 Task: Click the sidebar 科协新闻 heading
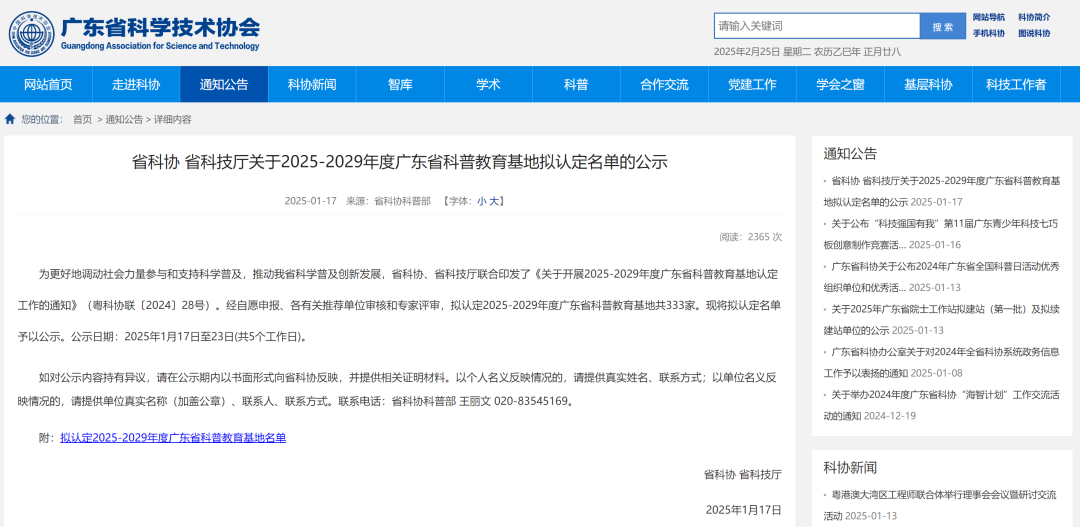coord(850,468)
